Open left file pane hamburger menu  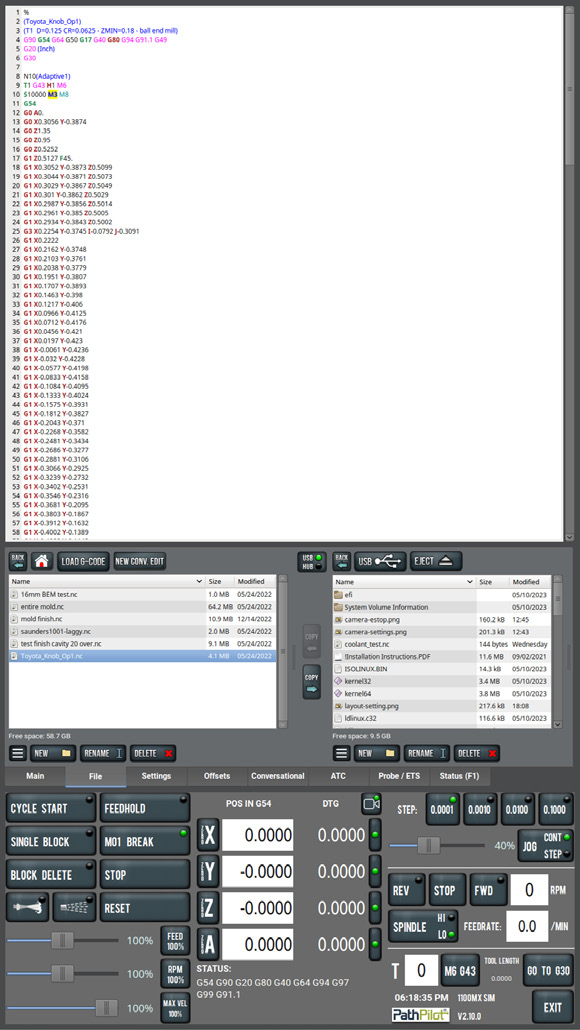(18, 753)
